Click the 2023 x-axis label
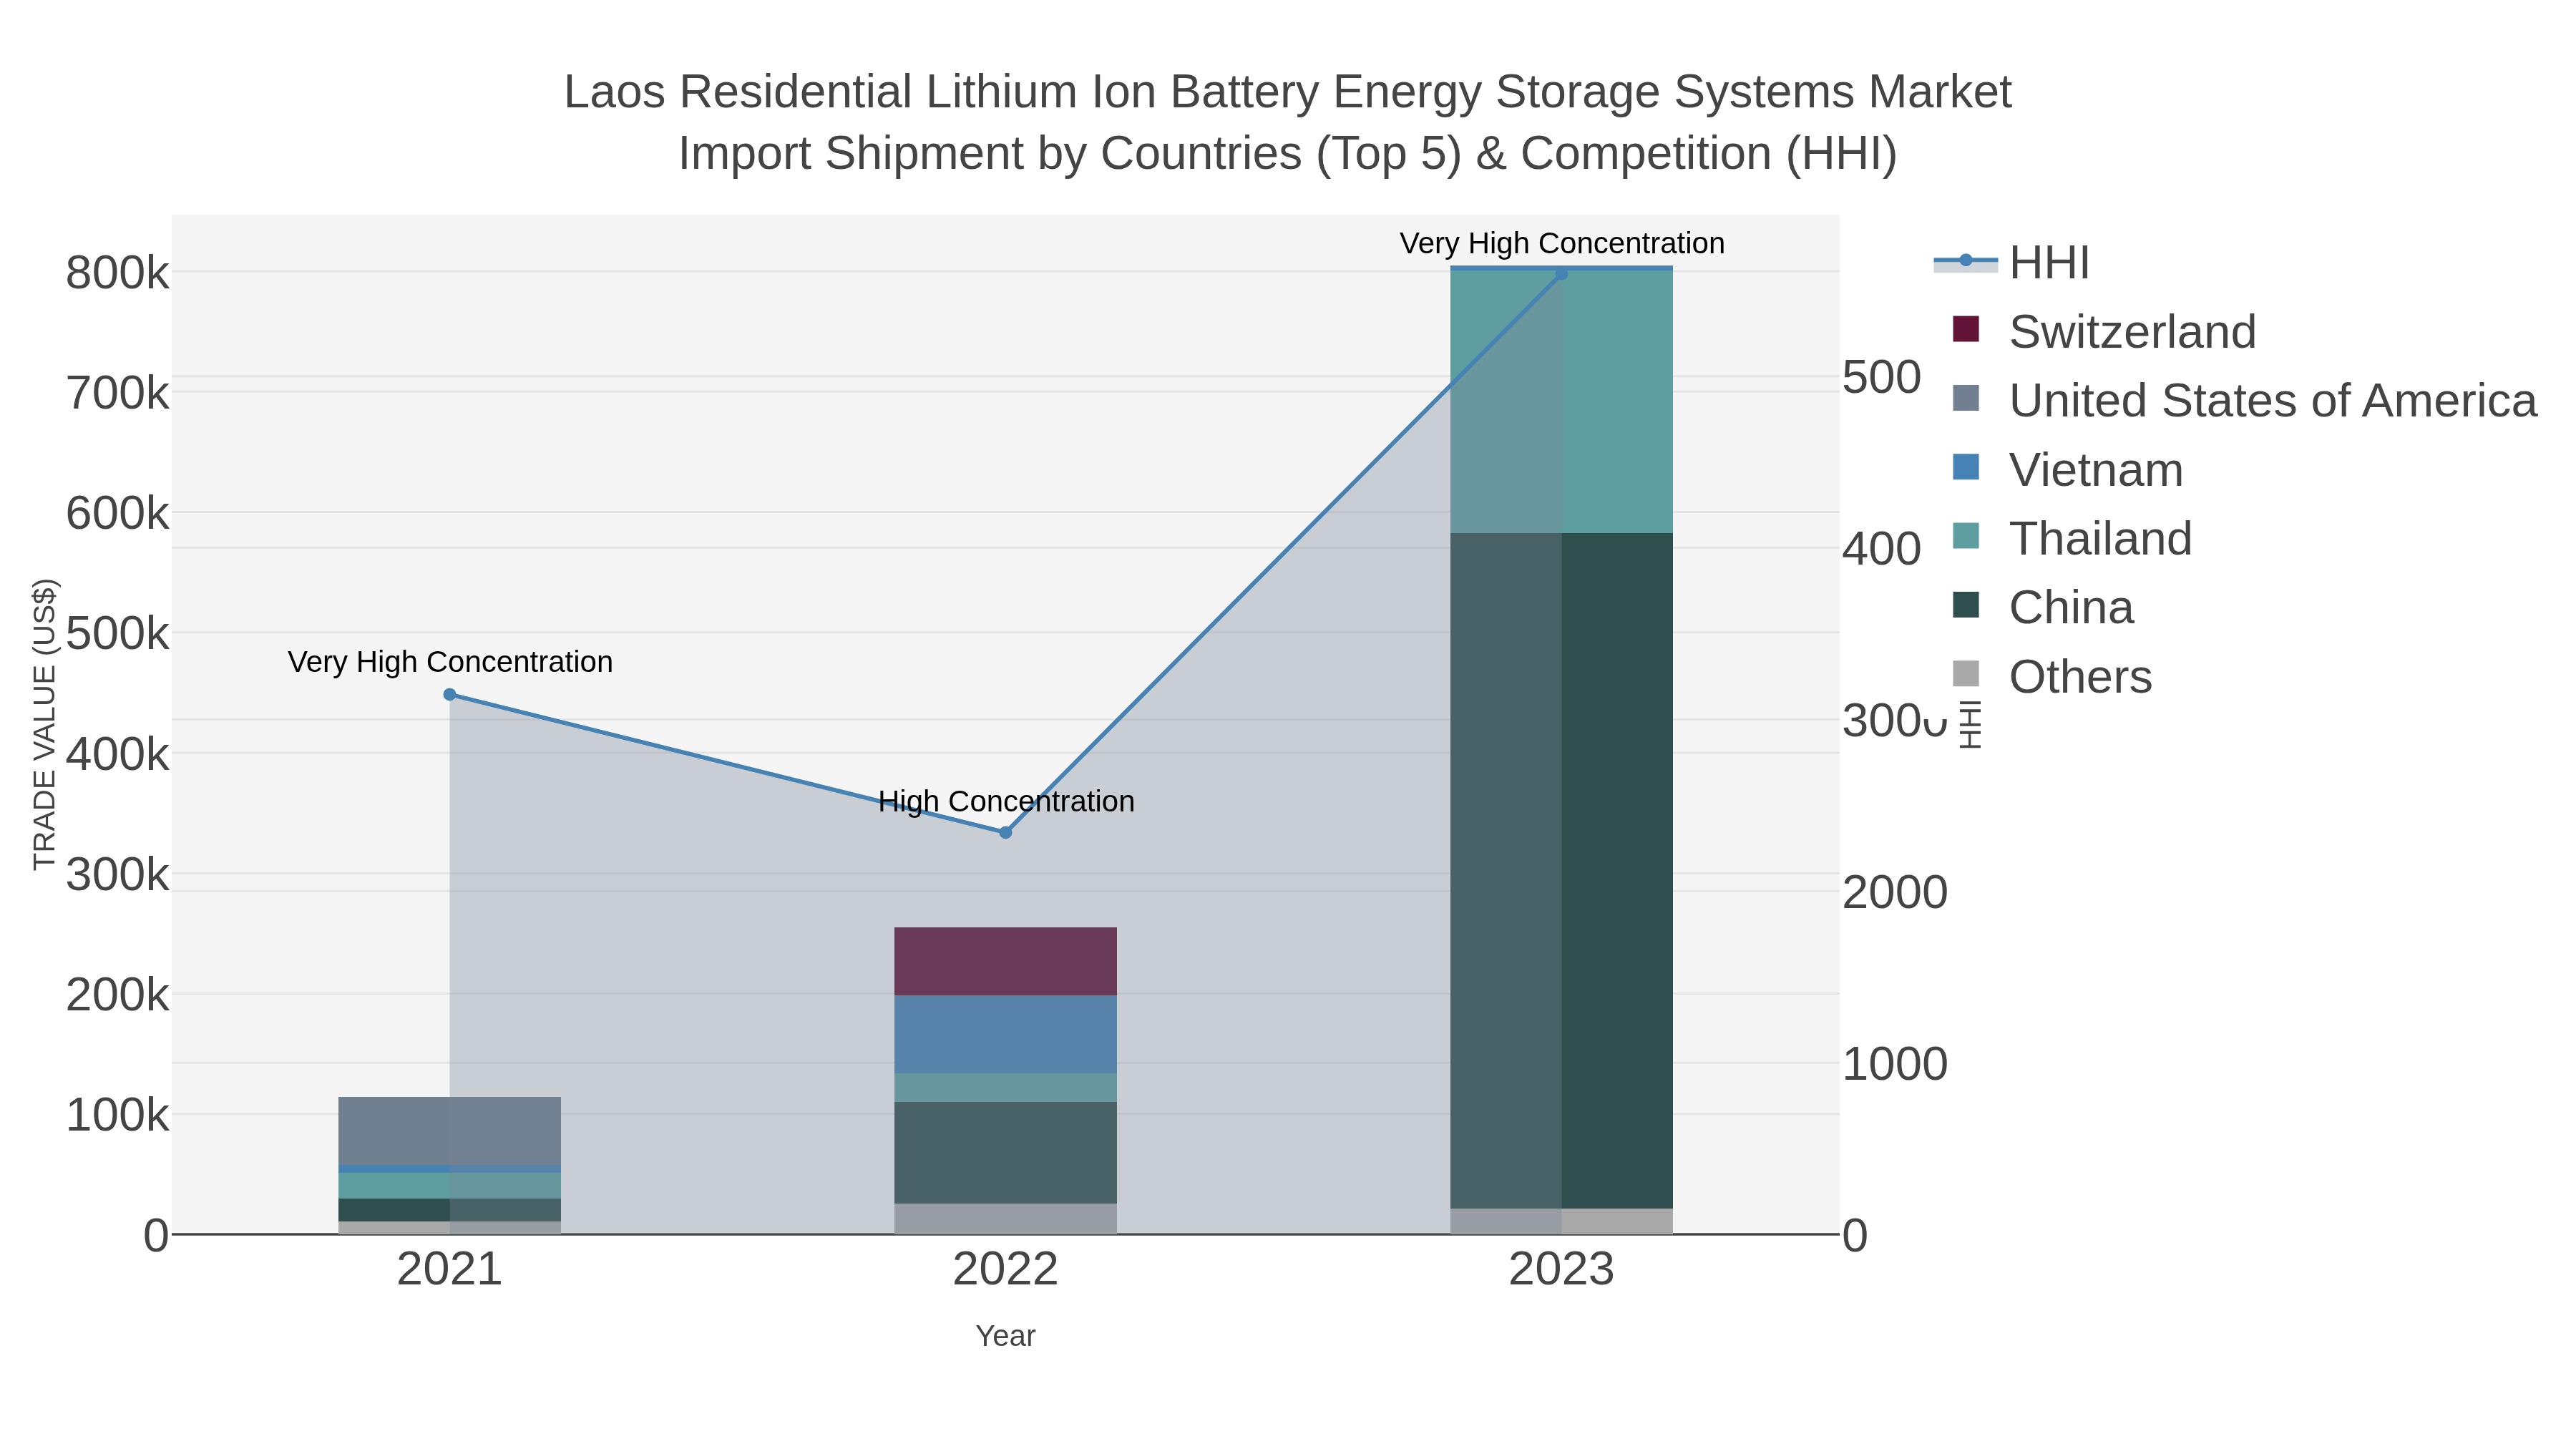Image resolution: width=2576 pixels, height=1449 pixels. [1561, 1270]
